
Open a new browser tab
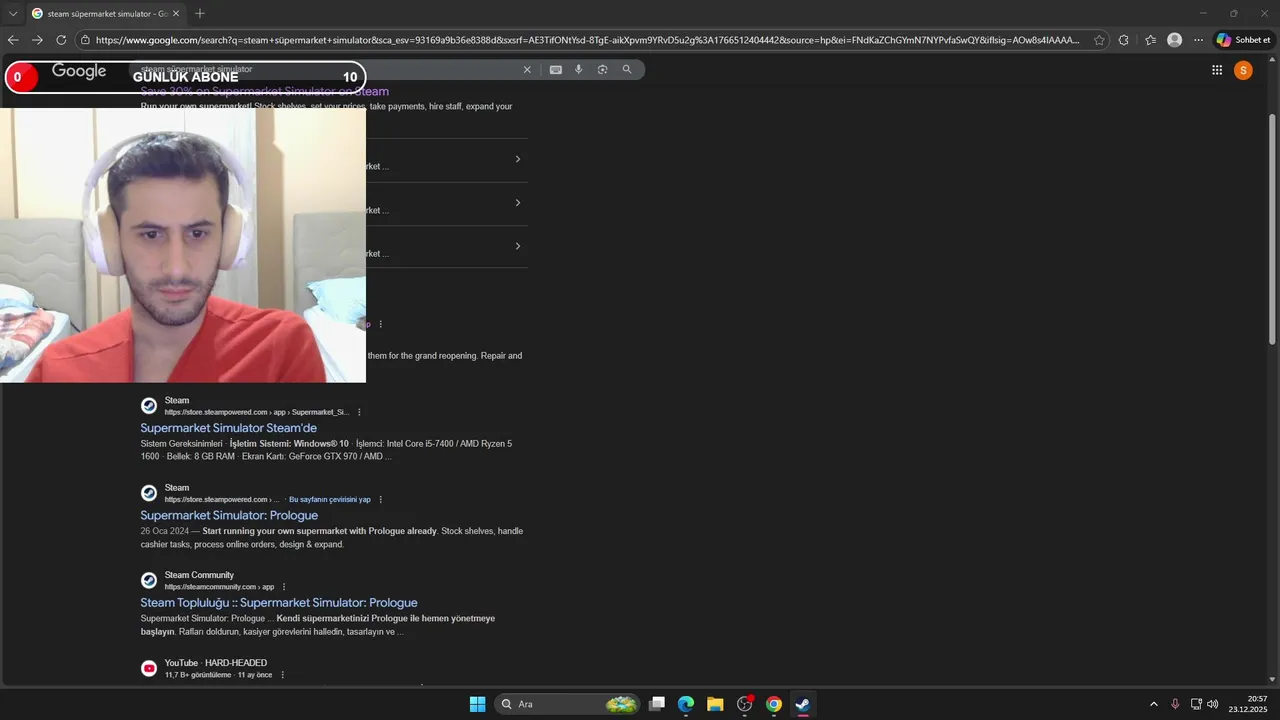(x=200, y=14)
